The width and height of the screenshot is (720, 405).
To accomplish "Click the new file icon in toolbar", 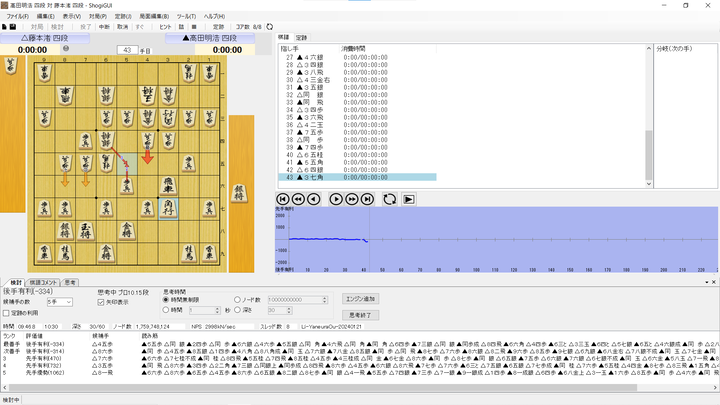I will click(x=5, y=27).
